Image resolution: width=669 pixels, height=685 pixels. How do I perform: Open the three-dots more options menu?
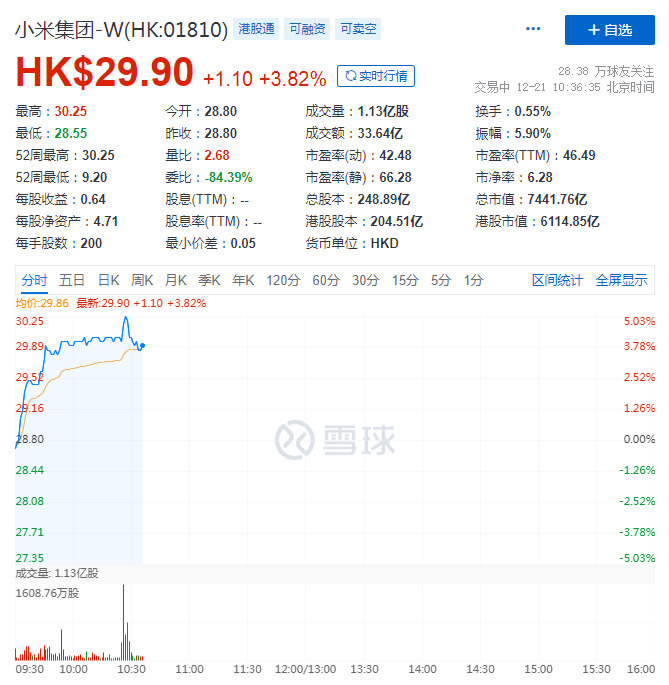tap(533, 29)
